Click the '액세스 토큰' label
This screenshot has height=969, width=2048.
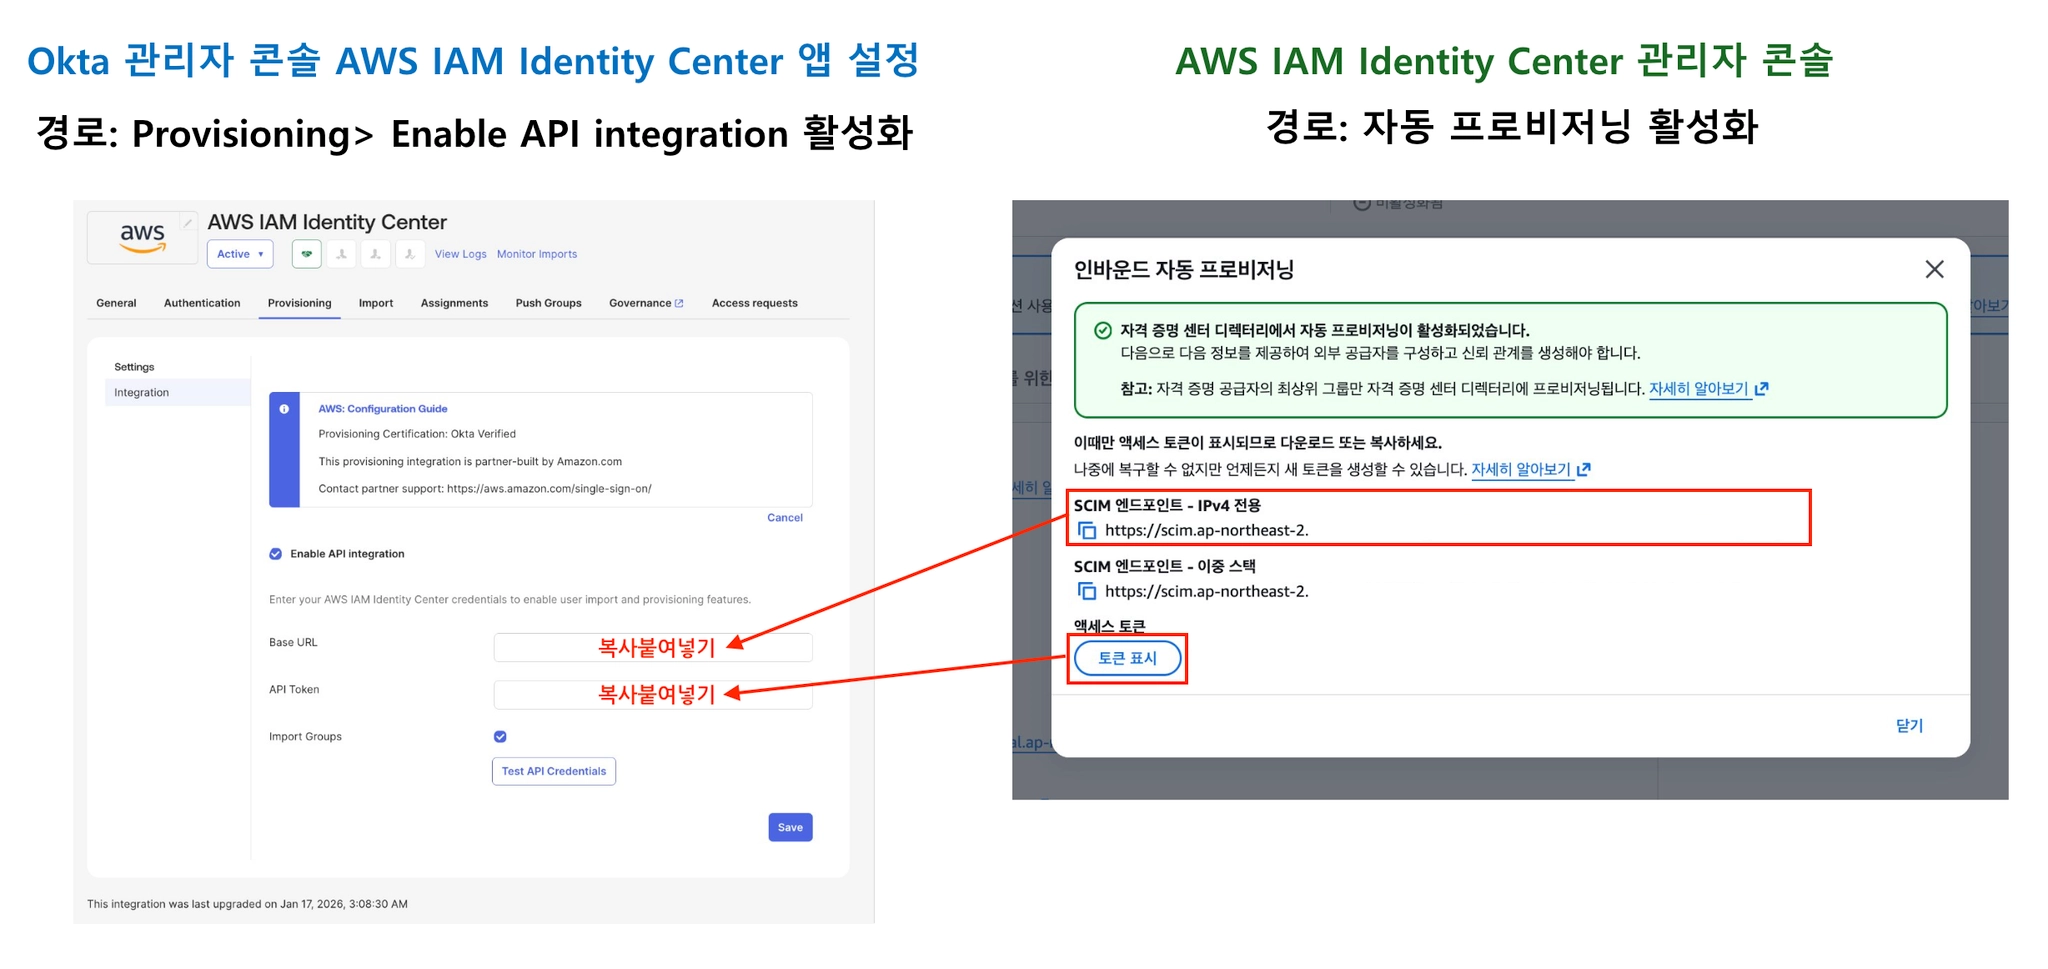point(1110,627)
